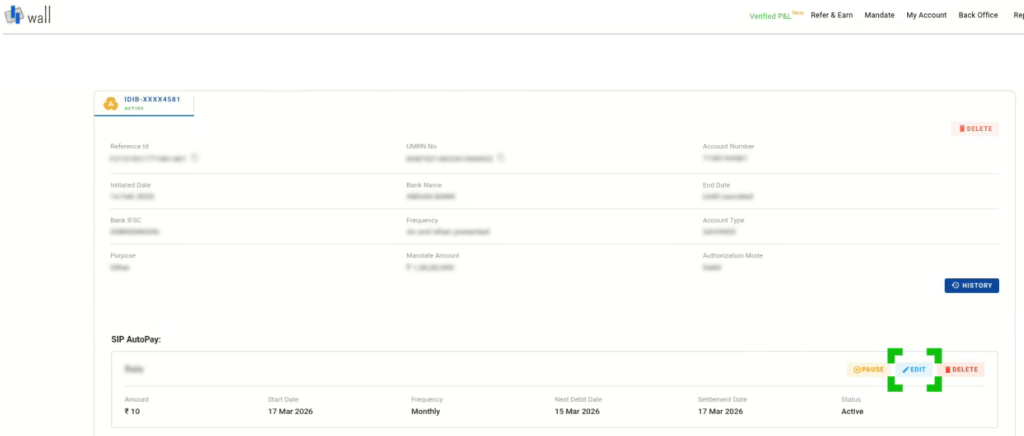This screenshot has width=1024, height=436.
Task: Click the SIP Status Active text
Action: point(852,411)
